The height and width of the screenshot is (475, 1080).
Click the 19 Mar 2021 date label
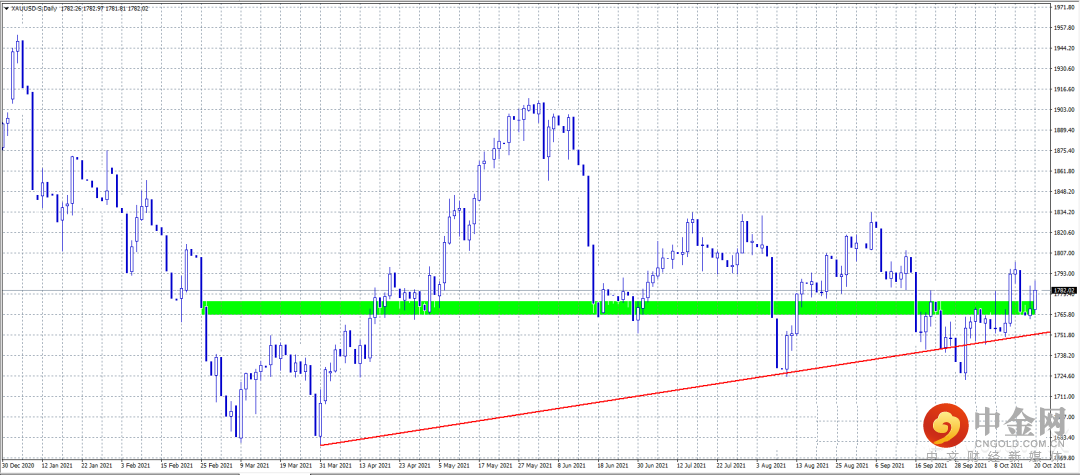click(296, 466)
